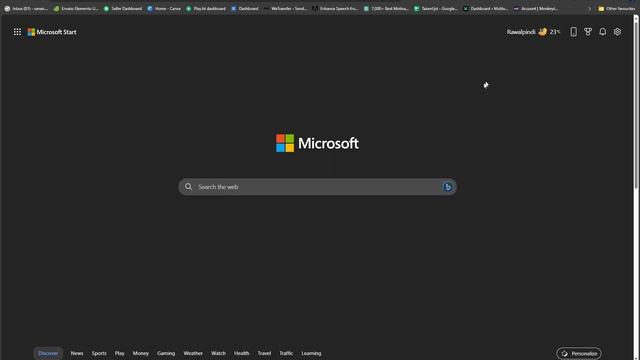This screenshot has height=360, width=640.
Task: Open the WeTransfer bookmark
Action: pos(285,9)
